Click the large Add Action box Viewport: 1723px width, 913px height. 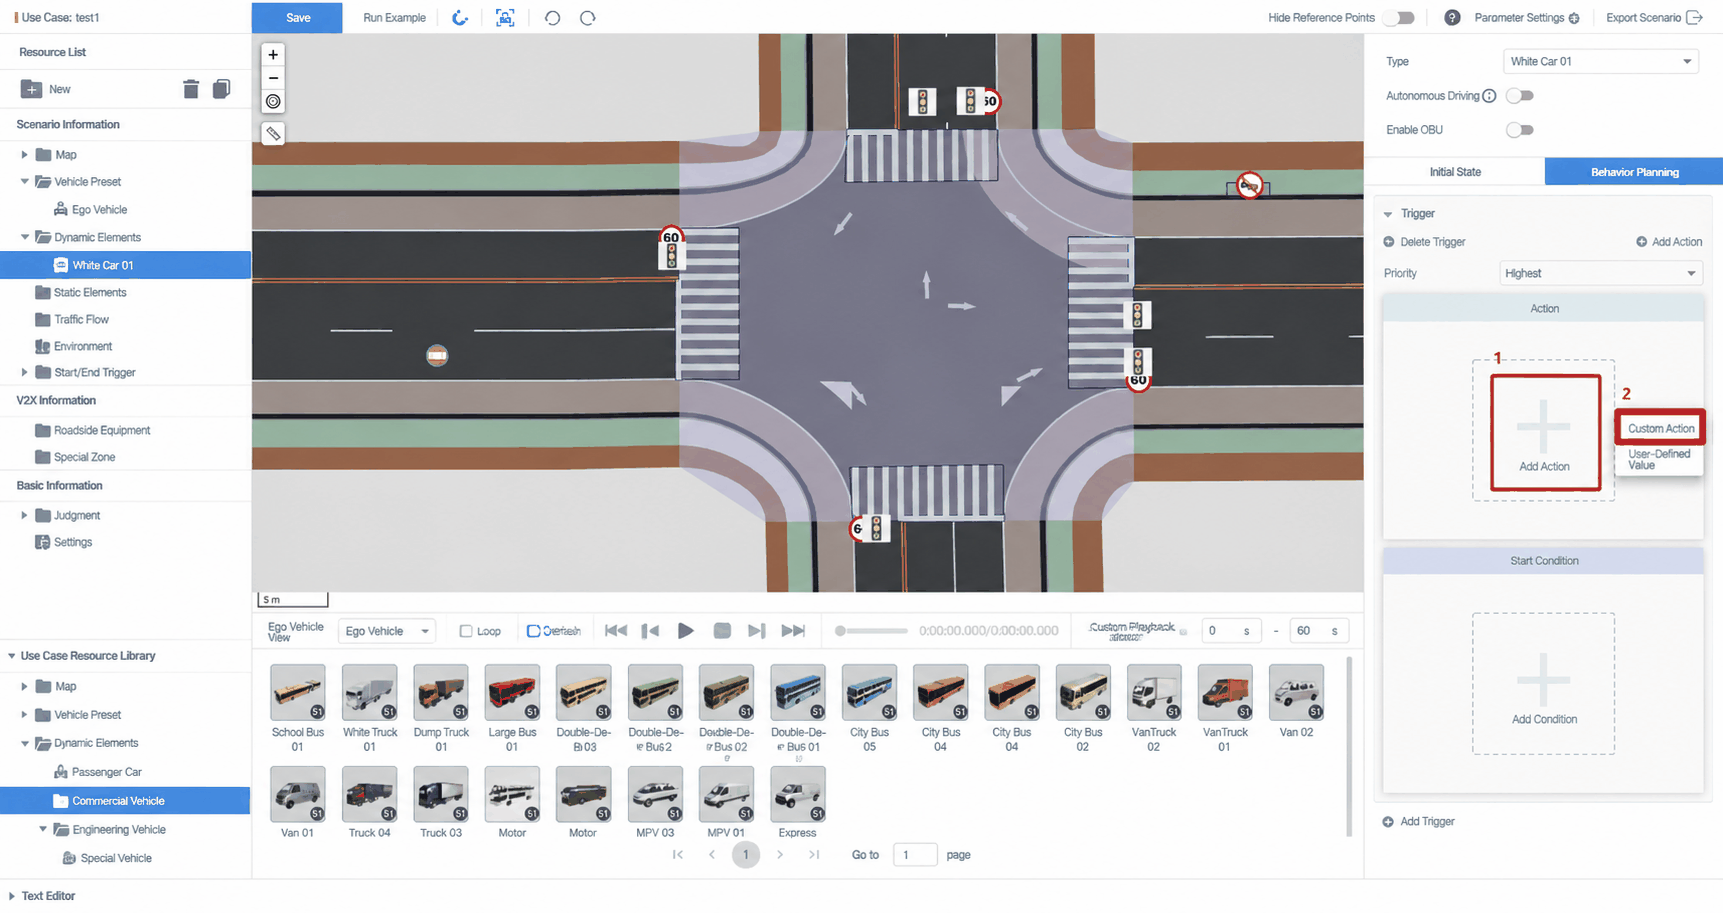click(x=1545, y=432)
